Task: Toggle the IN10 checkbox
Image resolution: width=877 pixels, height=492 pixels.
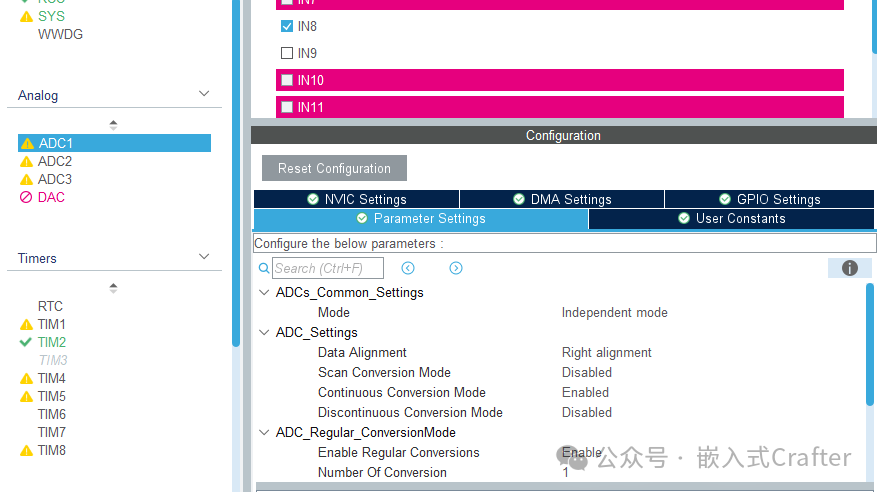Action: point(287,80)
